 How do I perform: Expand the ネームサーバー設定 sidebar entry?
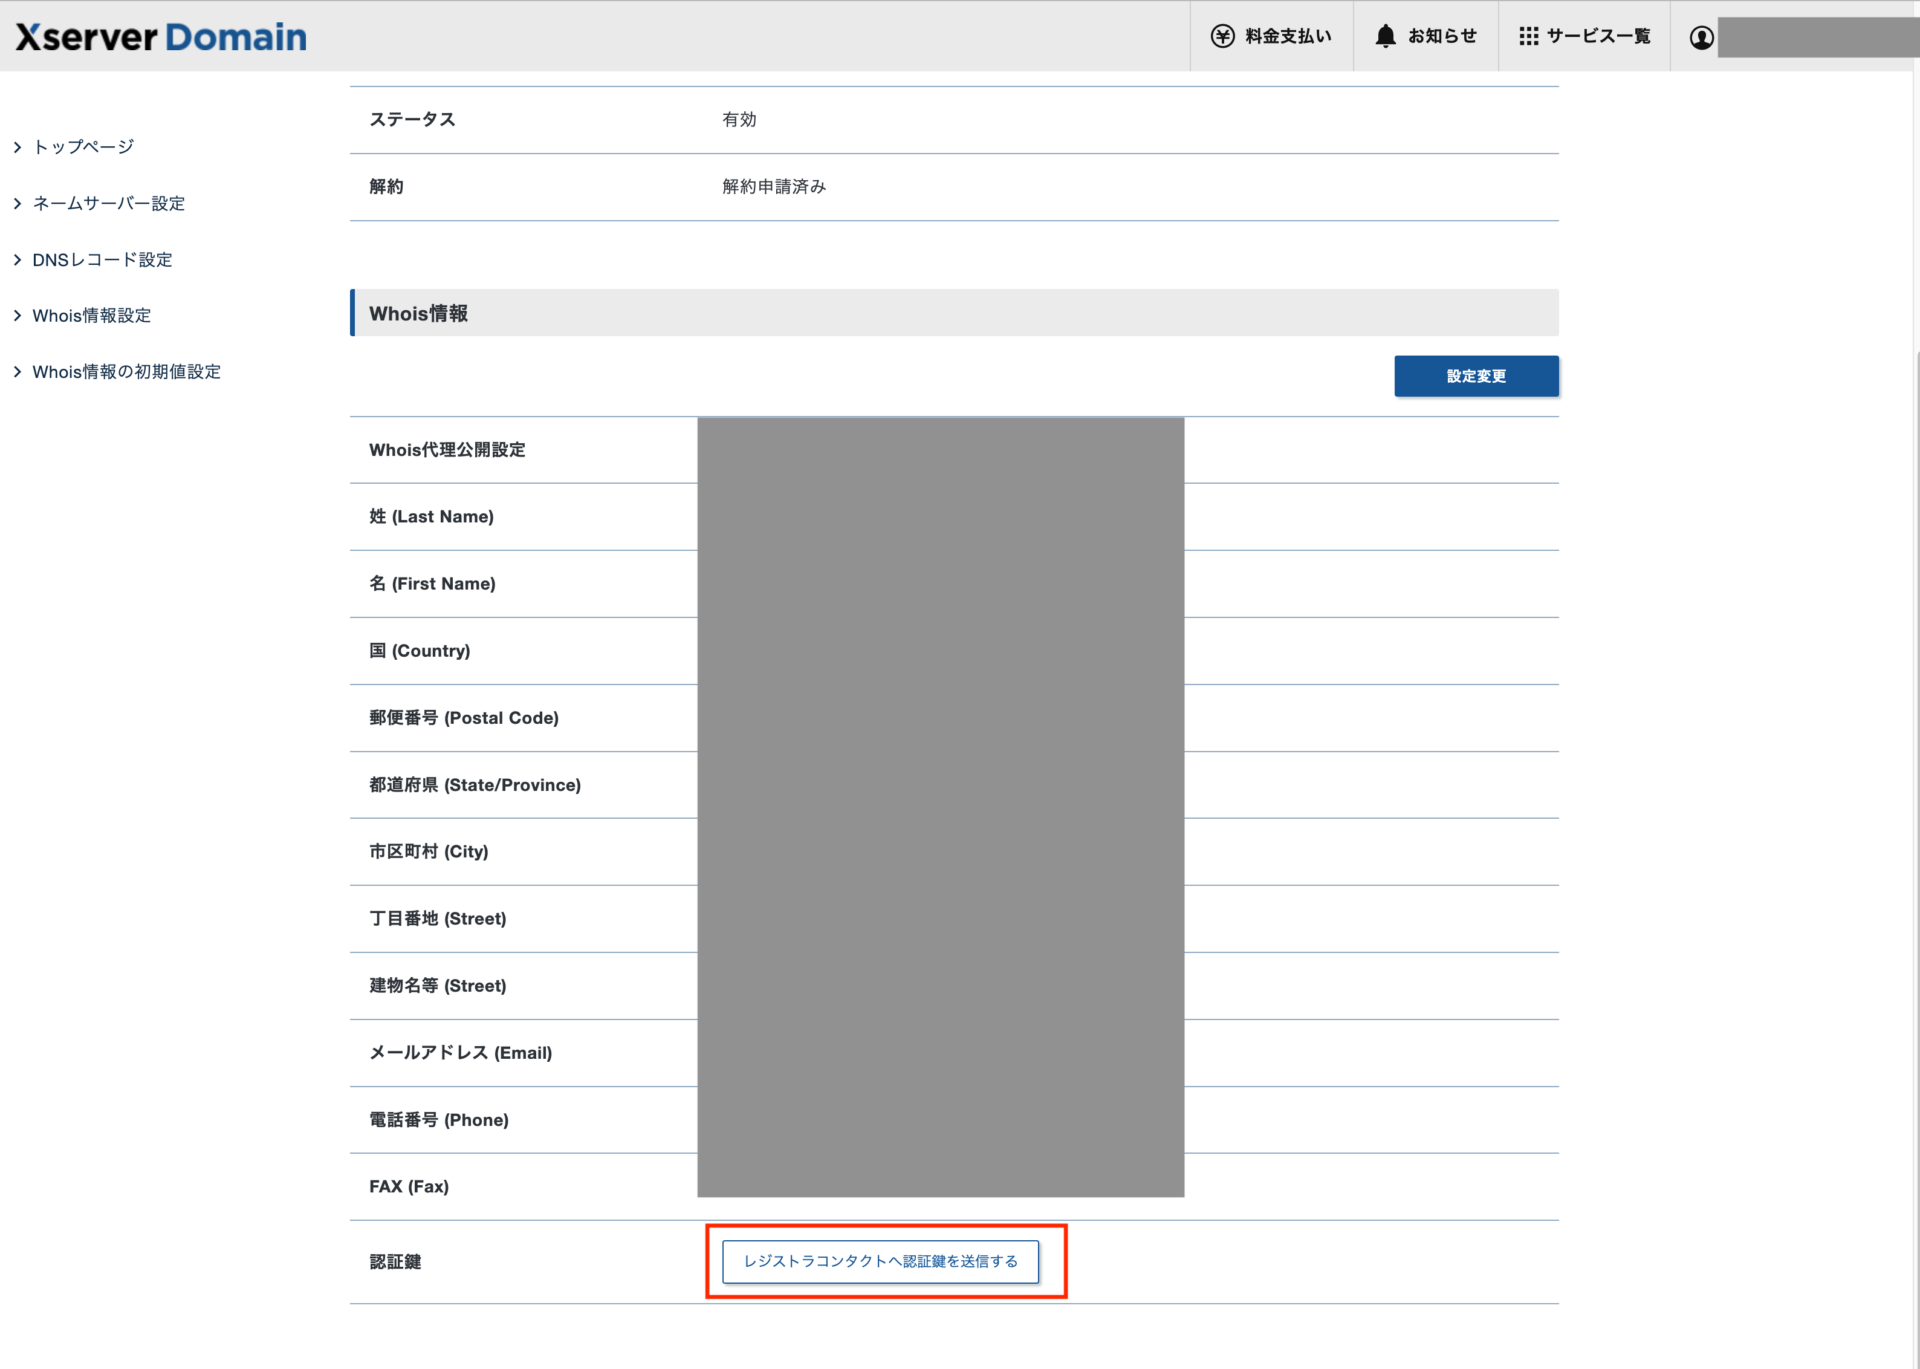(x=108, y=203)
